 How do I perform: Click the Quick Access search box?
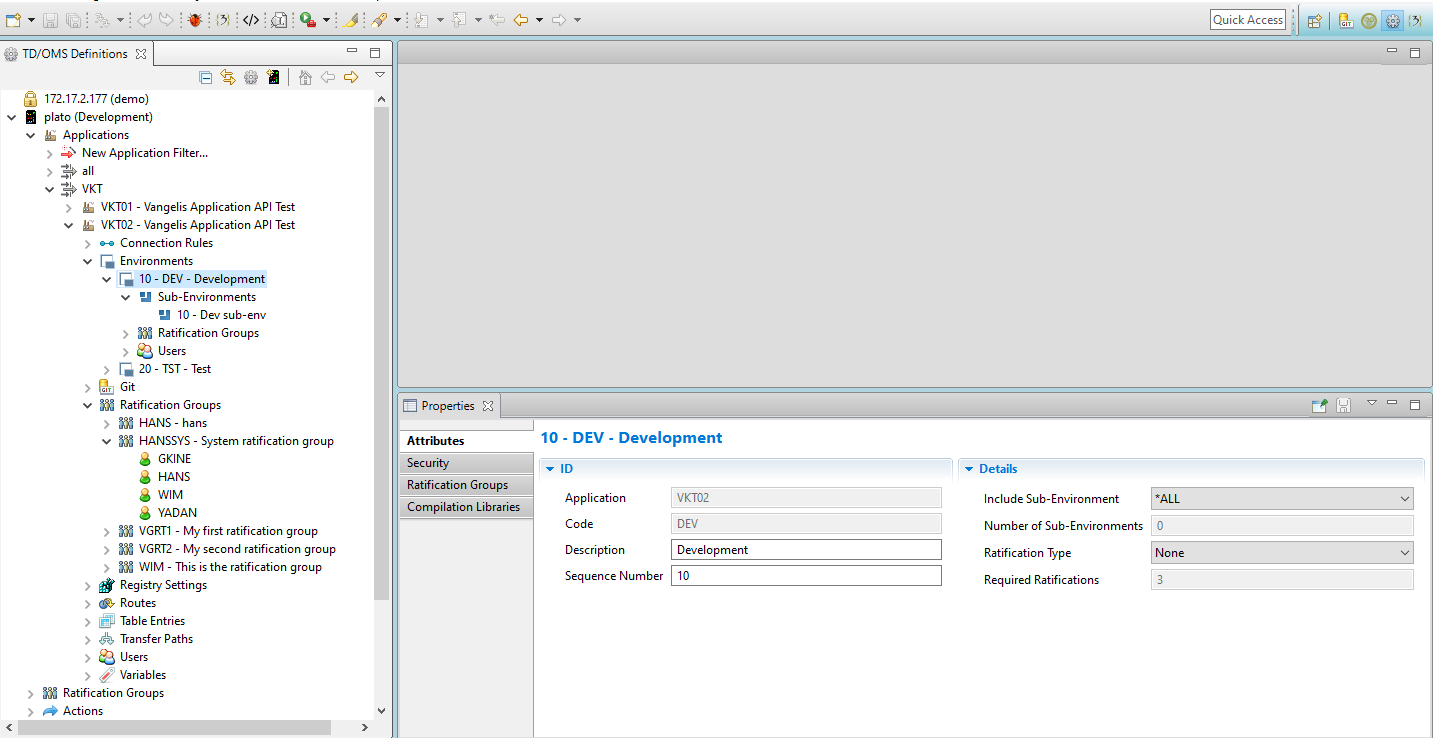coord(1247,20)
